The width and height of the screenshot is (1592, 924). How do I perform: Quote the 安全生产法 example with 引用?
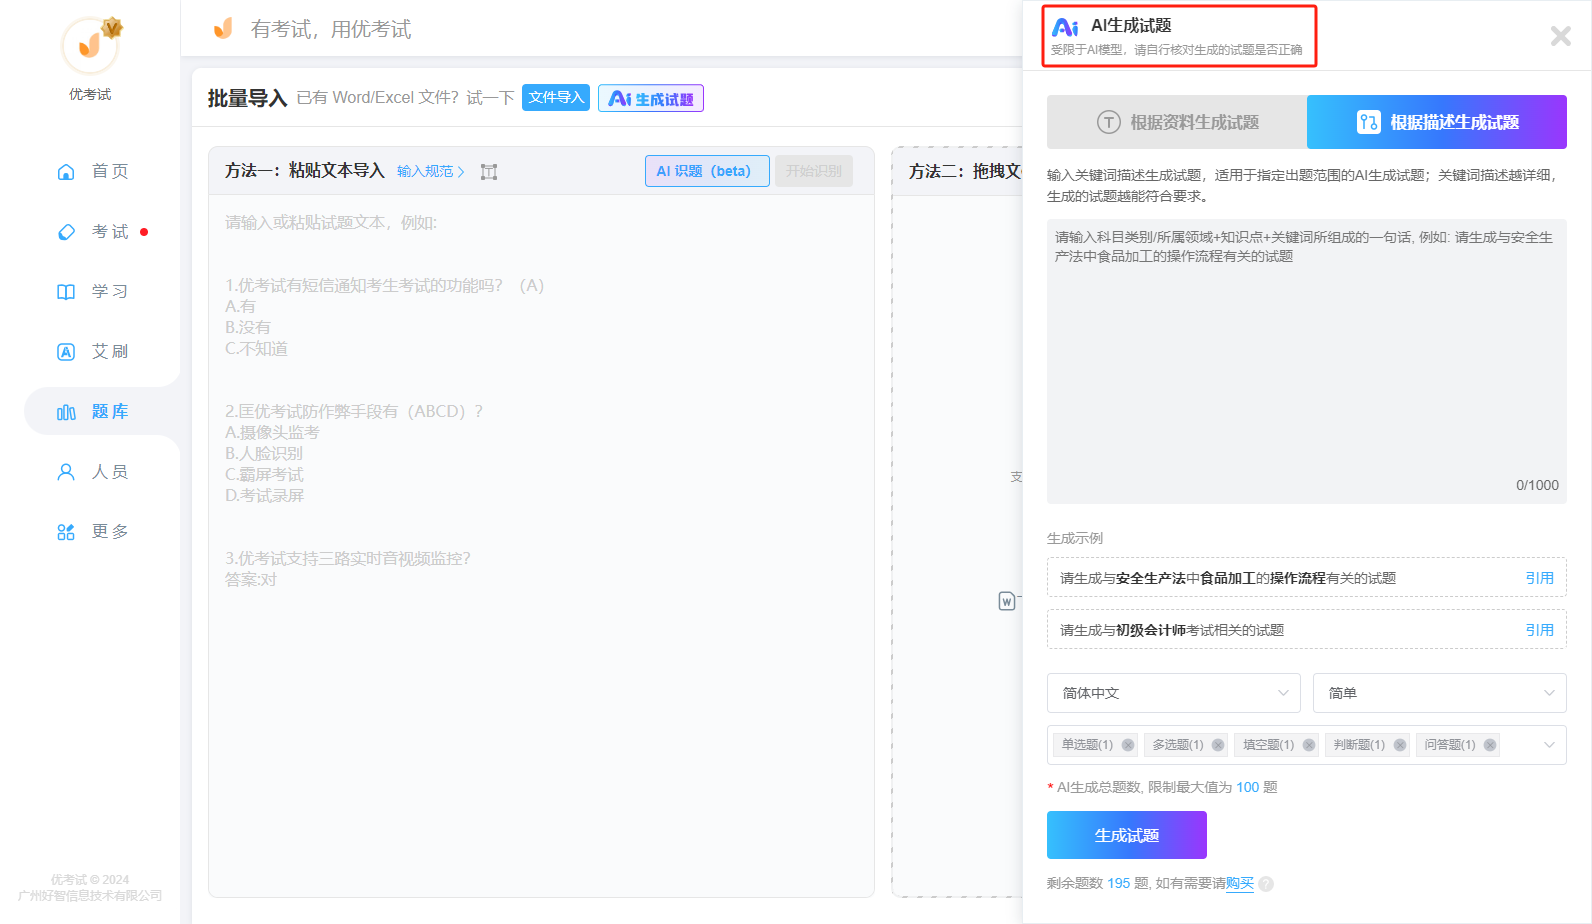pos(1540,578)
